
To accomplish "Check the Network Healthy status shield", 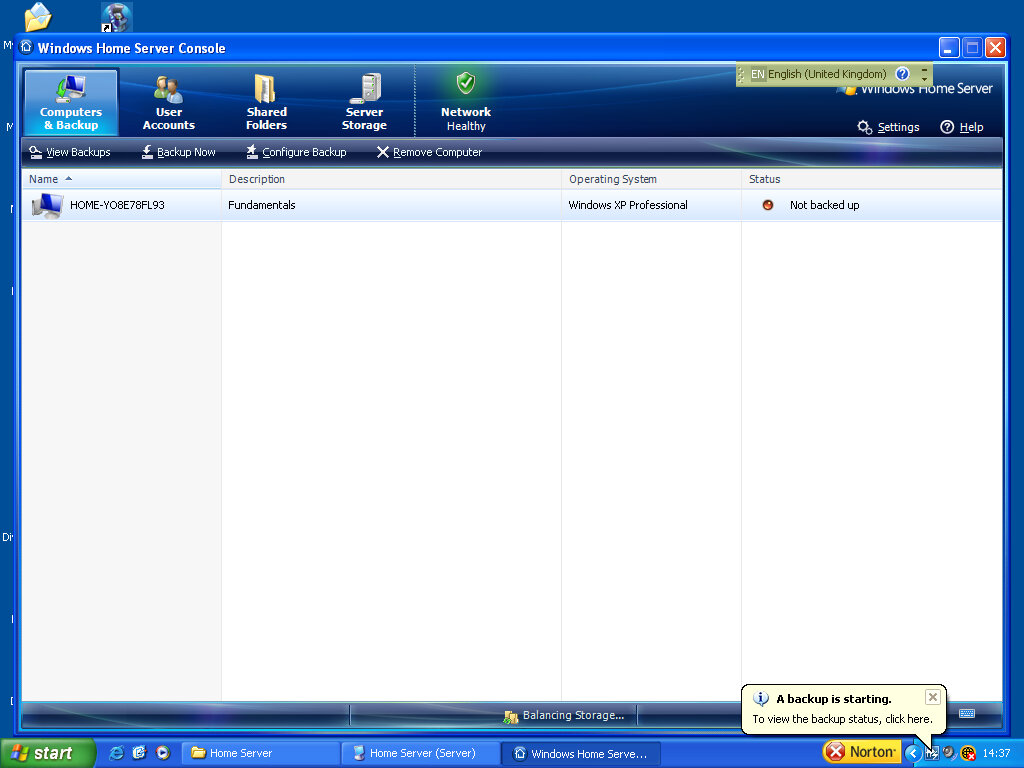I will 466,85.
